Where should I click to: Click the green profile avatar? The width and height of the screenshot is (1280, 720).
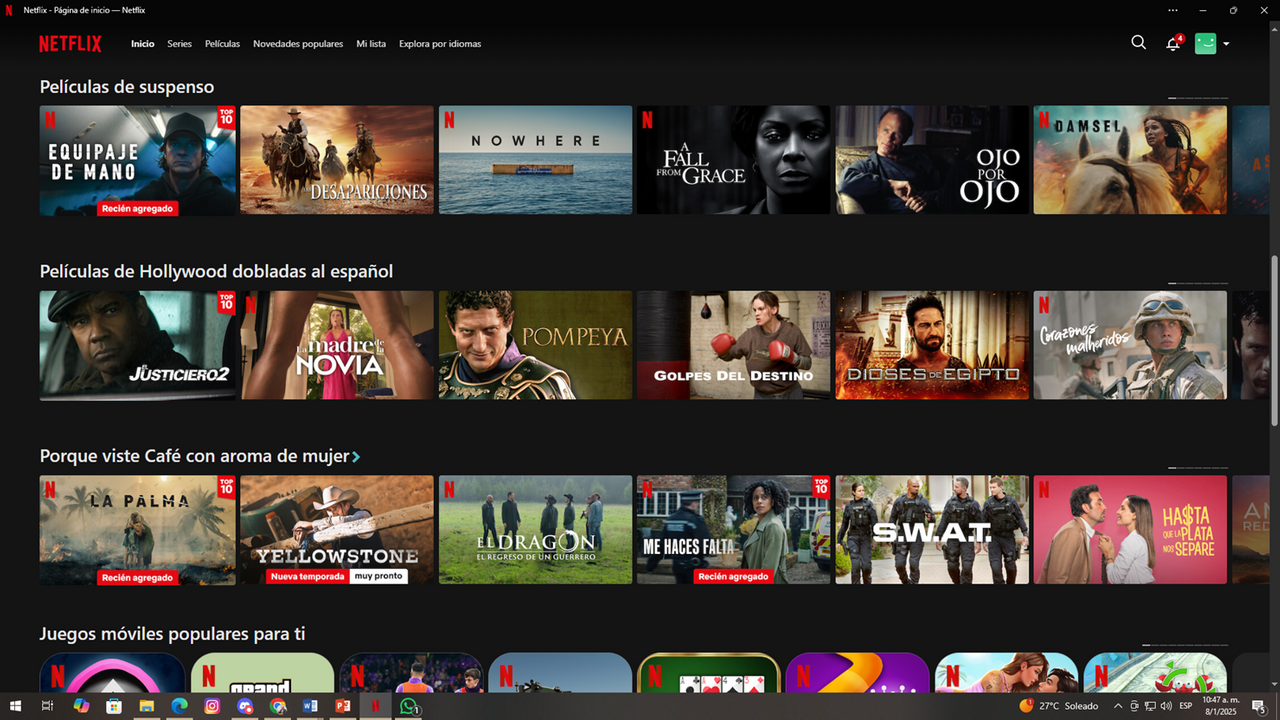click(1205, 43)
